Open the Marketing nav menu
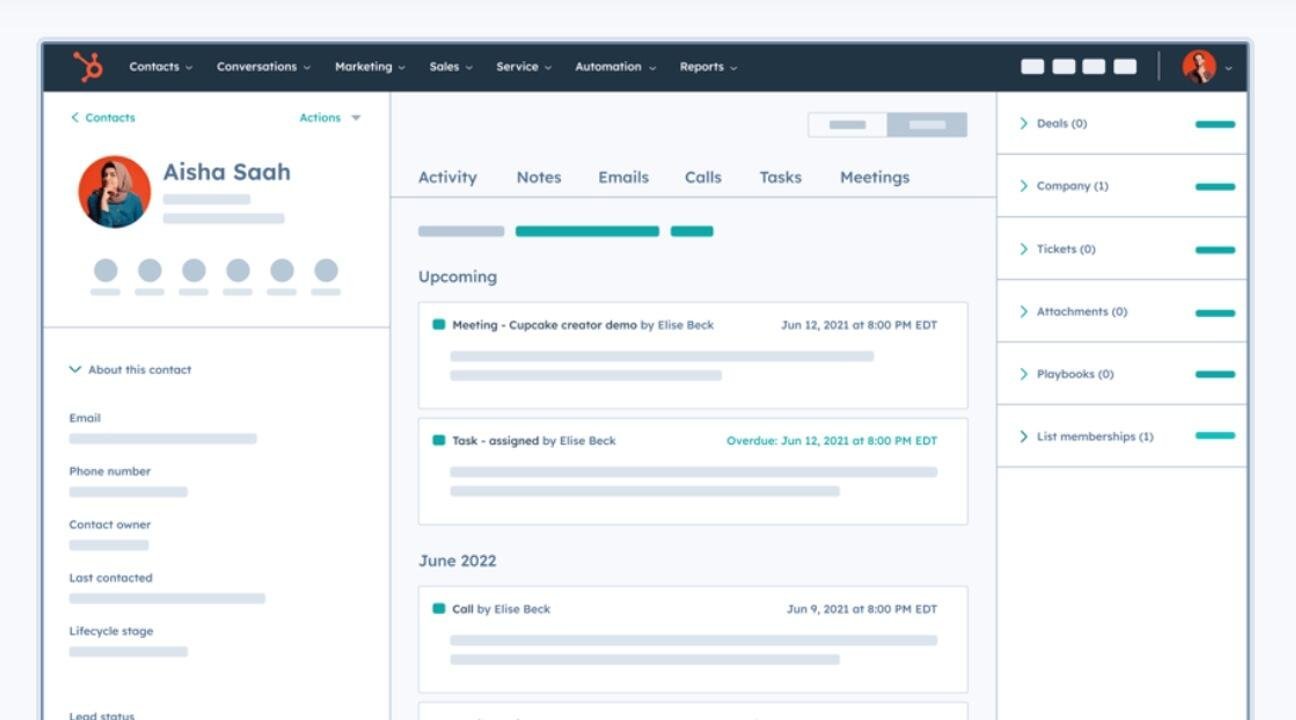The height and width of the screenshot is (720, 1296). tap(369, 67)
